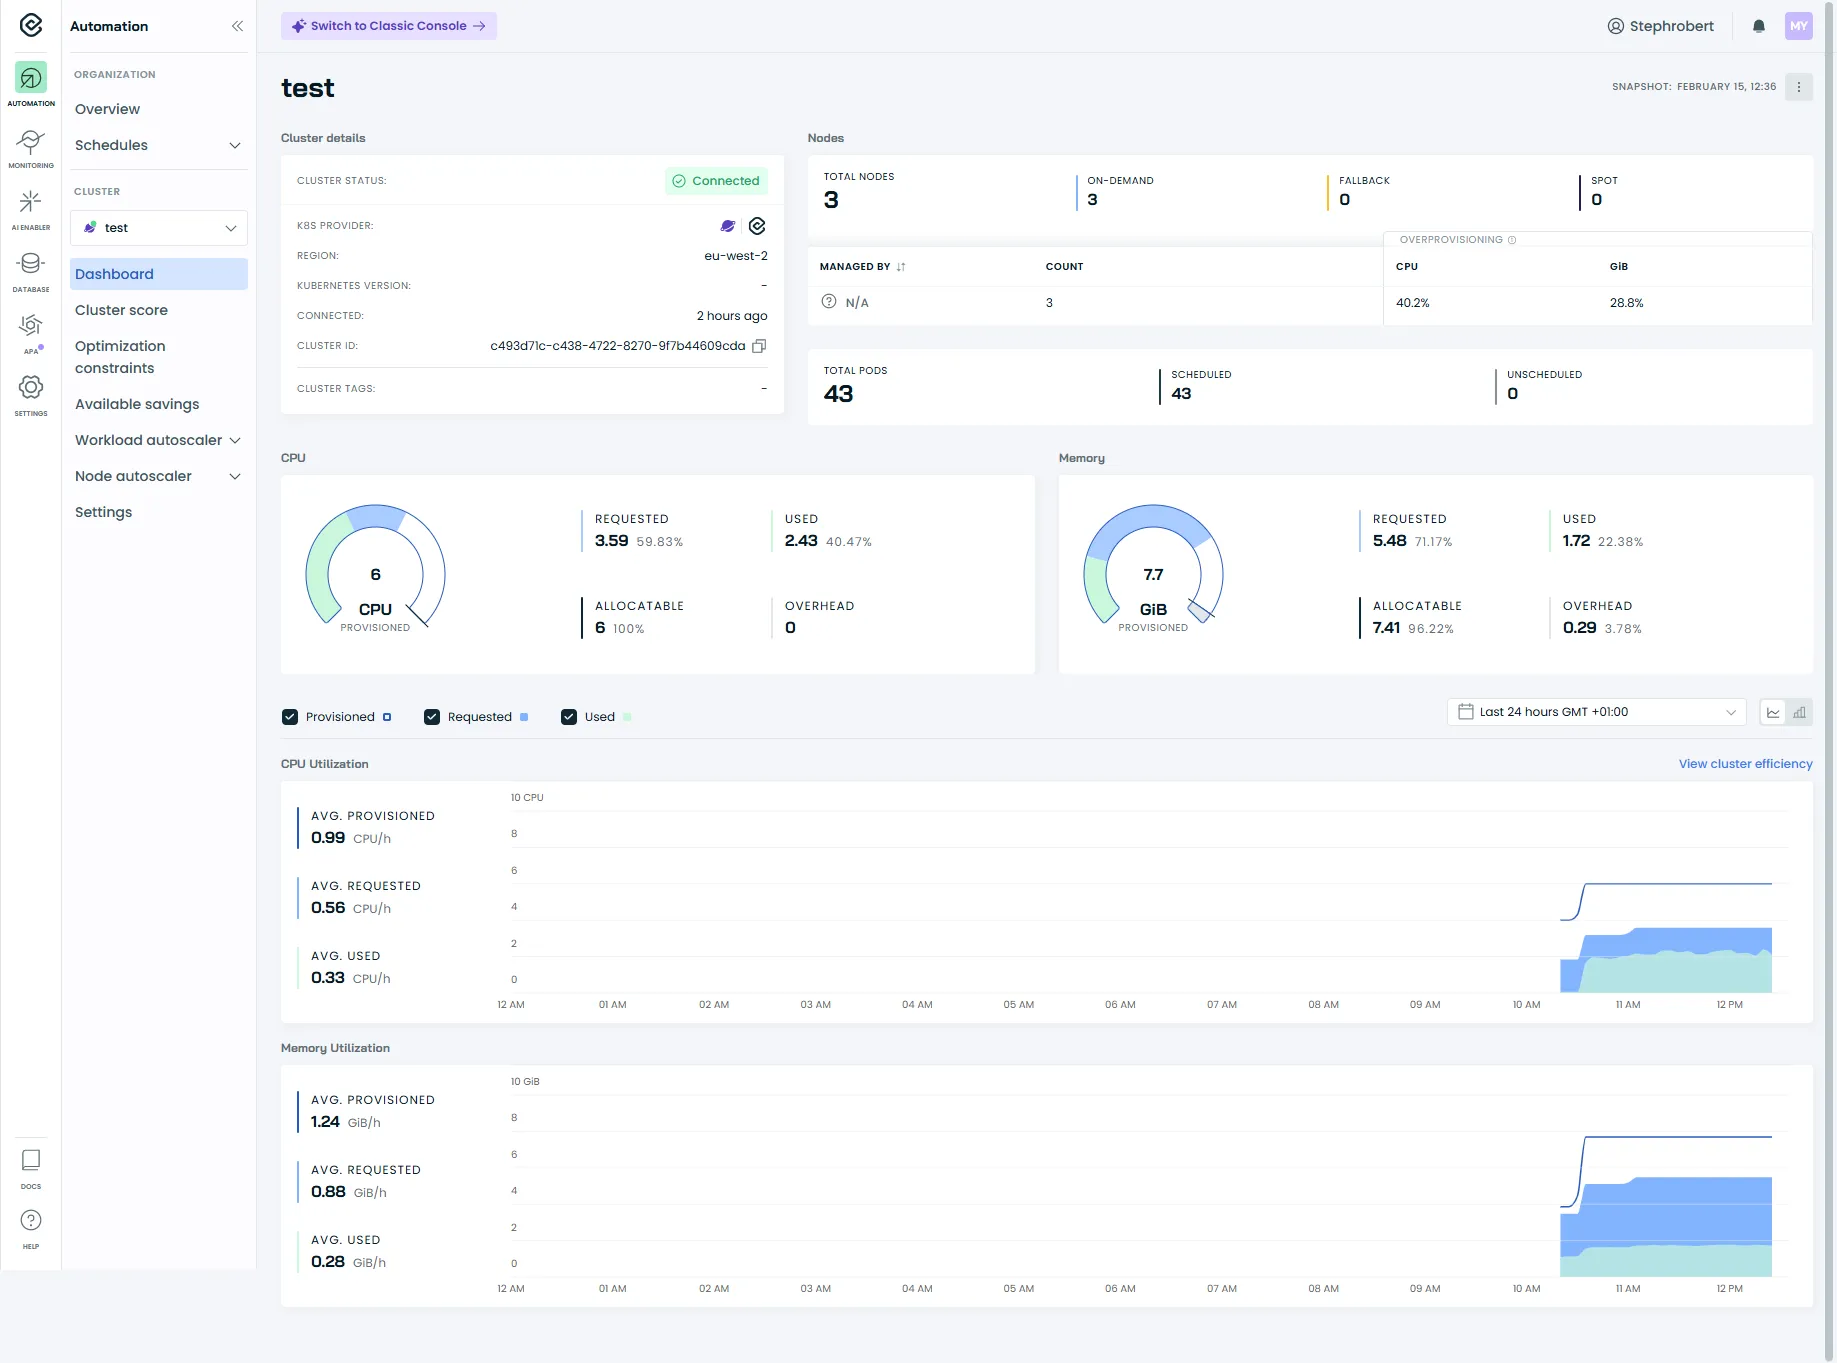Open the cluster selector showing test
Screen dimensions: 1837x1363
158,228
